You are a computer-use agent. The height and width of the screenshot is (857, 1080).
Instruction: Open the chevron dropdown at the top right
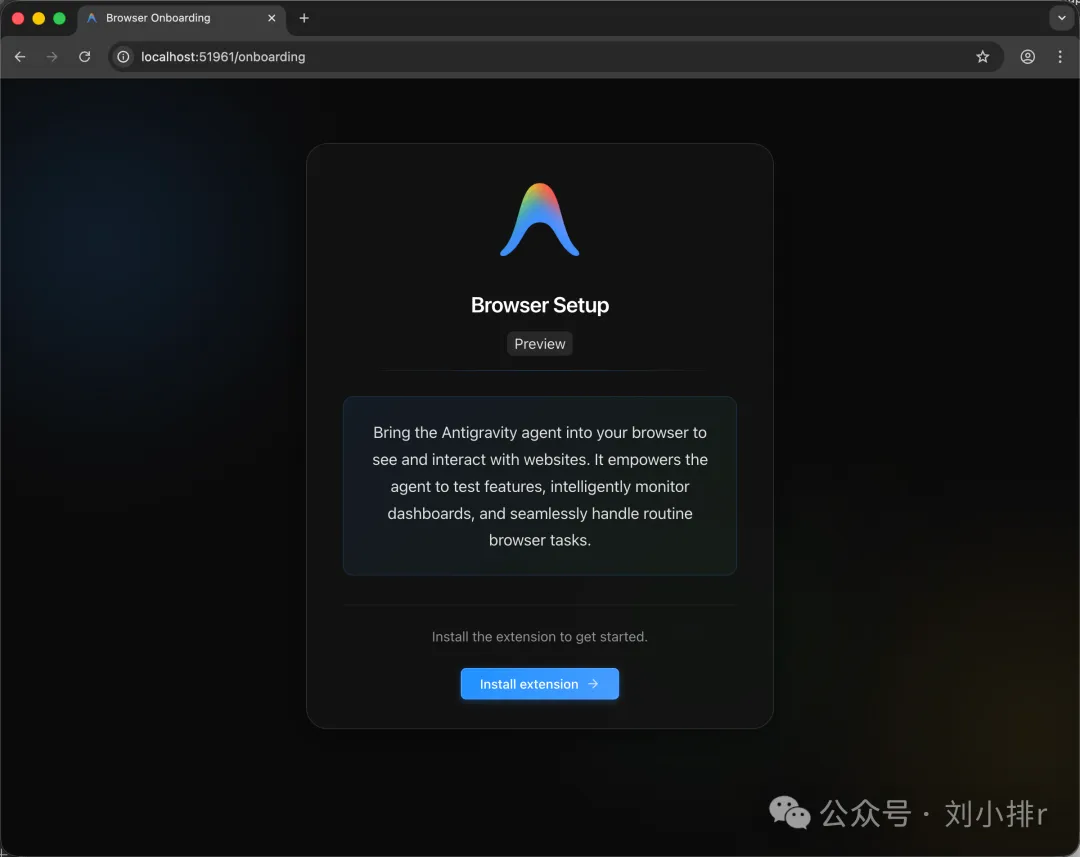tap(1061, 17)
